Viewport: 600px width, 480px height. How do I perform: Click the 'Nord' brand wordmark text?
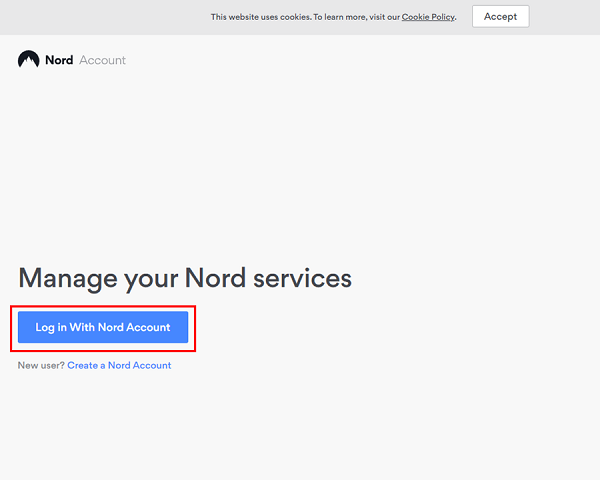click(59, 60)
